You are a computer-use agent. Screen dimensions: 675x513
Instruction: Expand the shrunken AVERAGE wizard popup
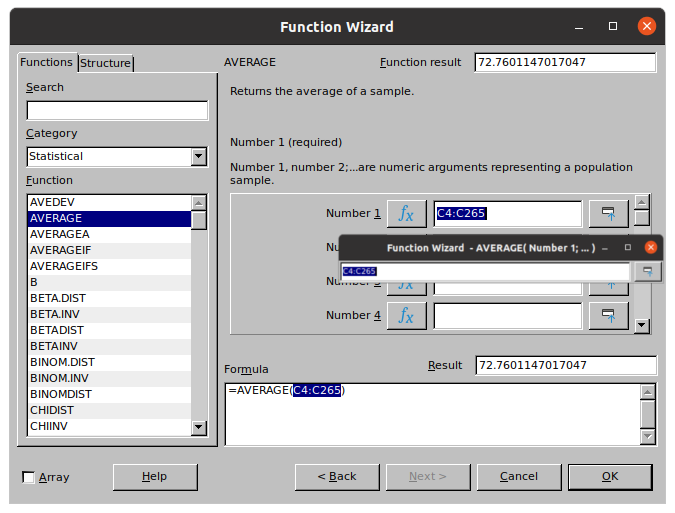point(647,272)
